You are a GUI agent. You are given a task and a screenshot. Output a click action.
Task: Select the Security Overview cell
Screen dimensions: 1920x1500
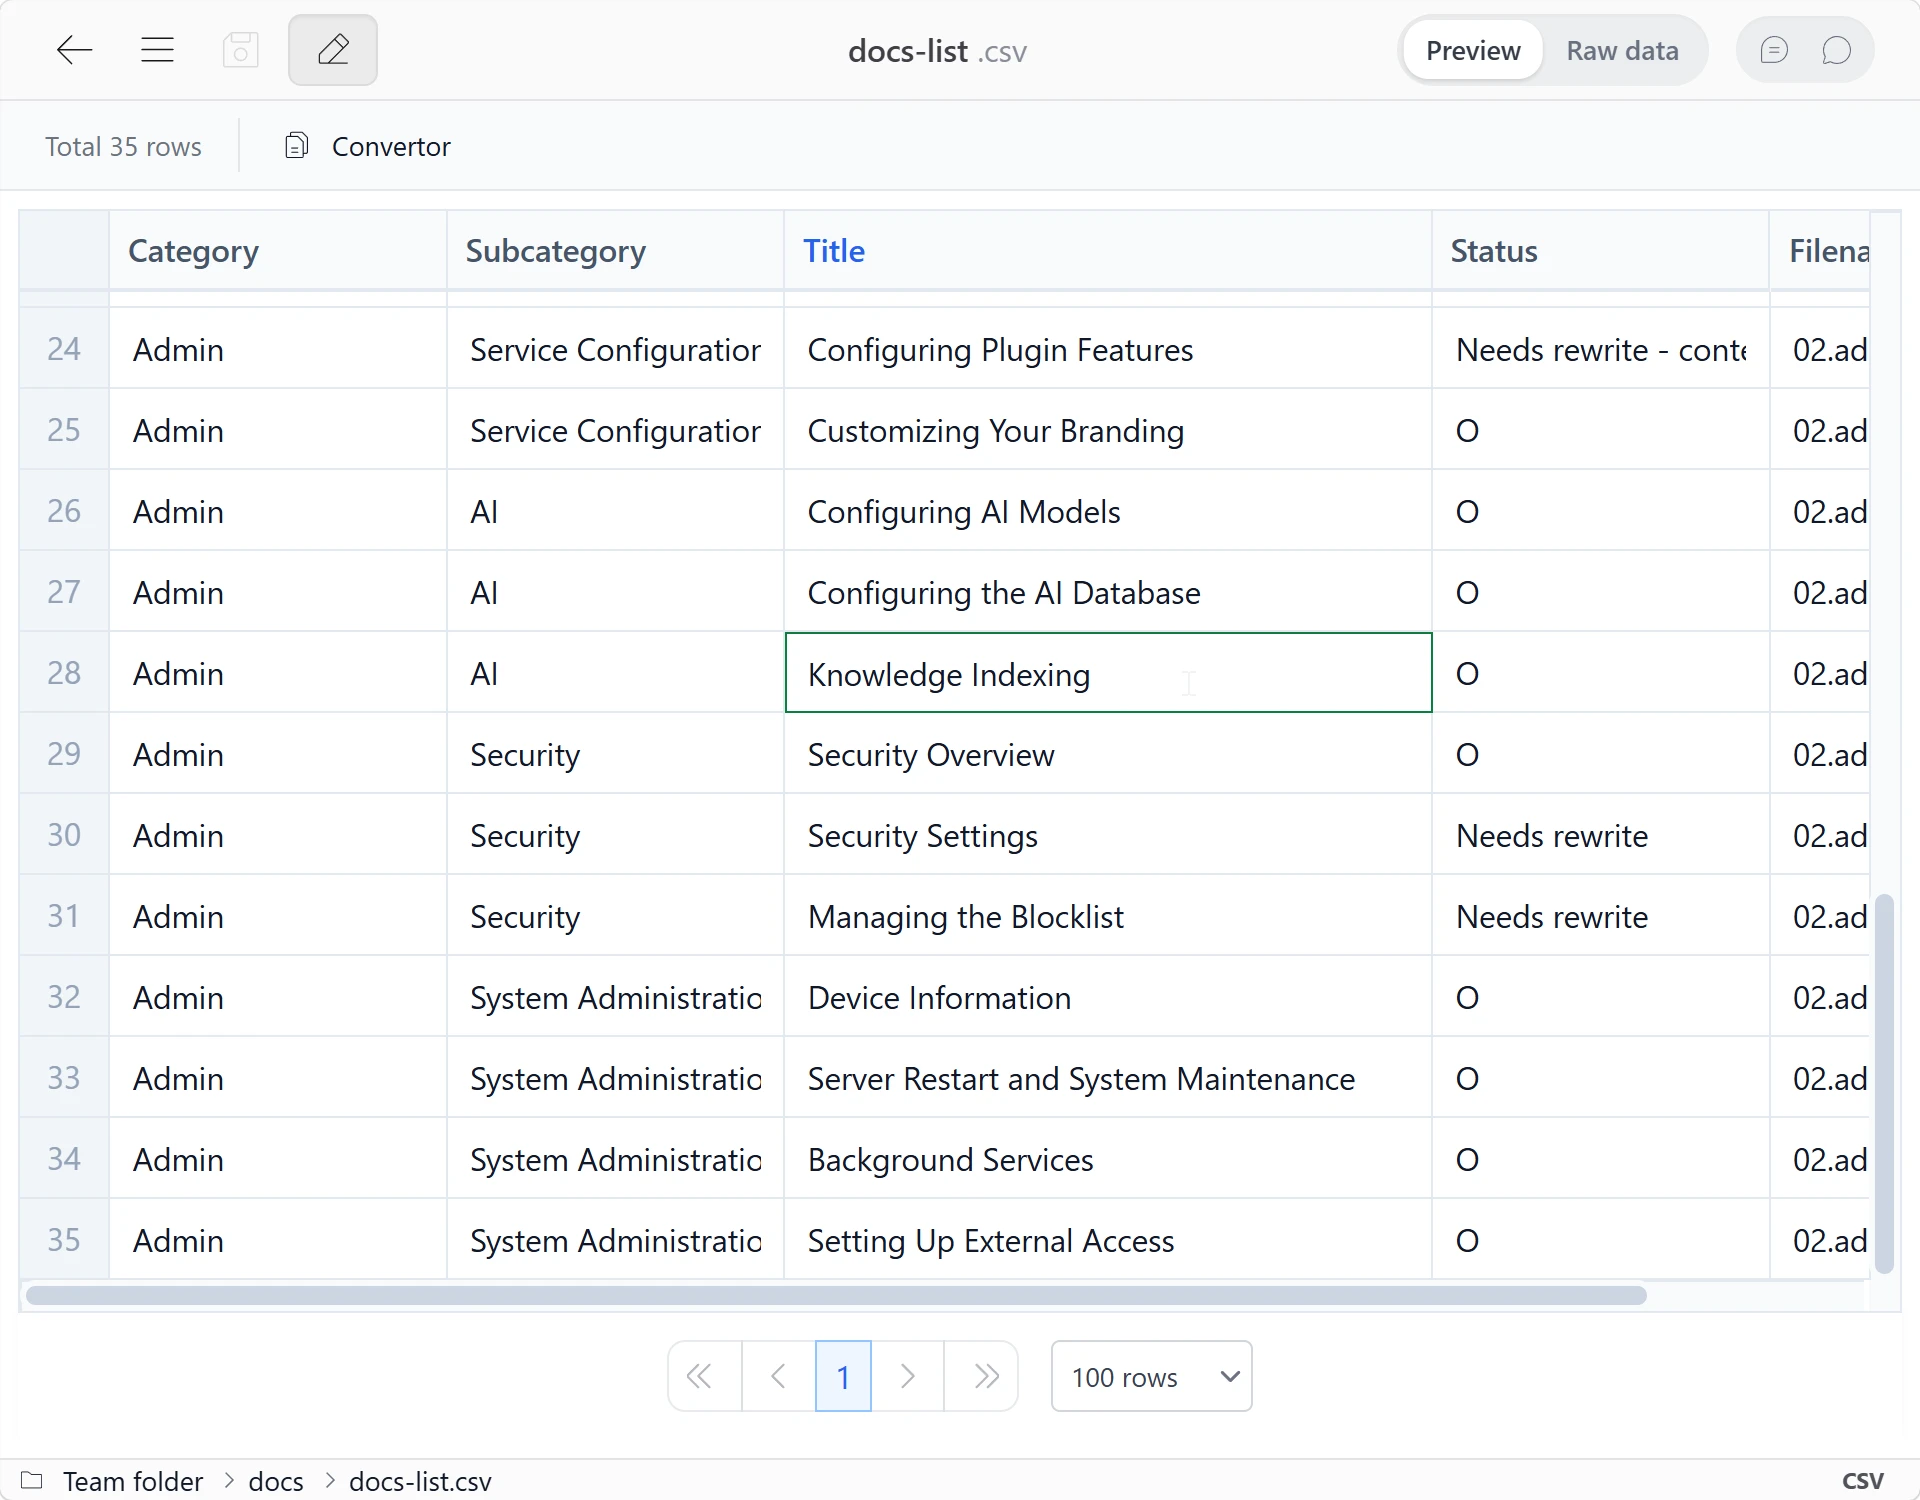[x=1108, y=754]
